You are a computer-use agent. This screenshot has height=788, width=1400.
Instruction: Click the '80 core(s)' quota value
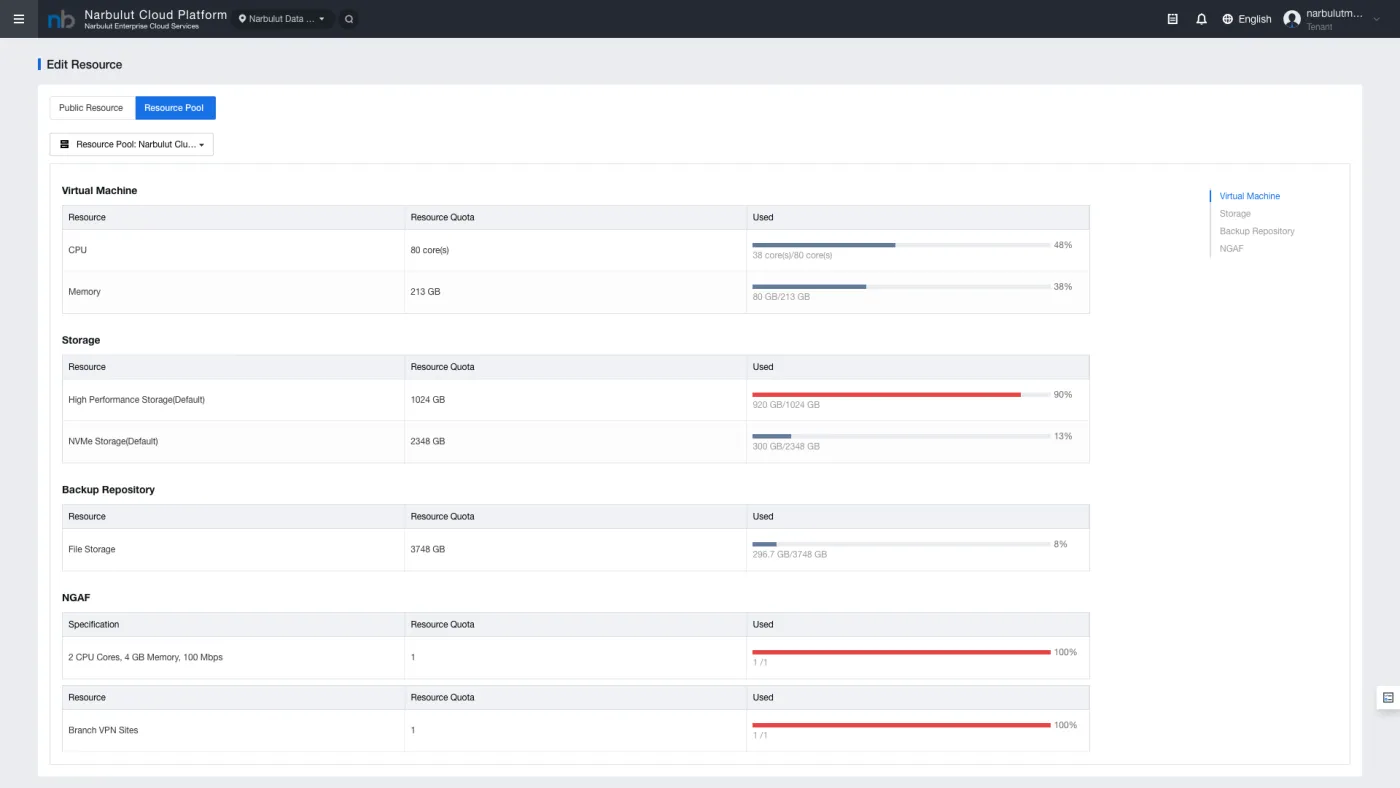(x=430, y=250)
